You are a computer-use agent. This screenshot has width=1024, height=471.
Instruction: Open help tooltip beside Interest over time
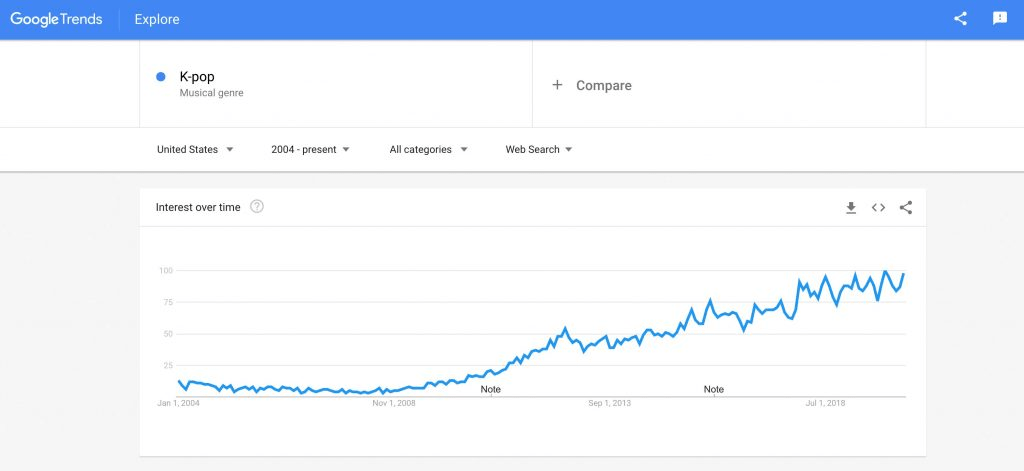pos(257,207)
